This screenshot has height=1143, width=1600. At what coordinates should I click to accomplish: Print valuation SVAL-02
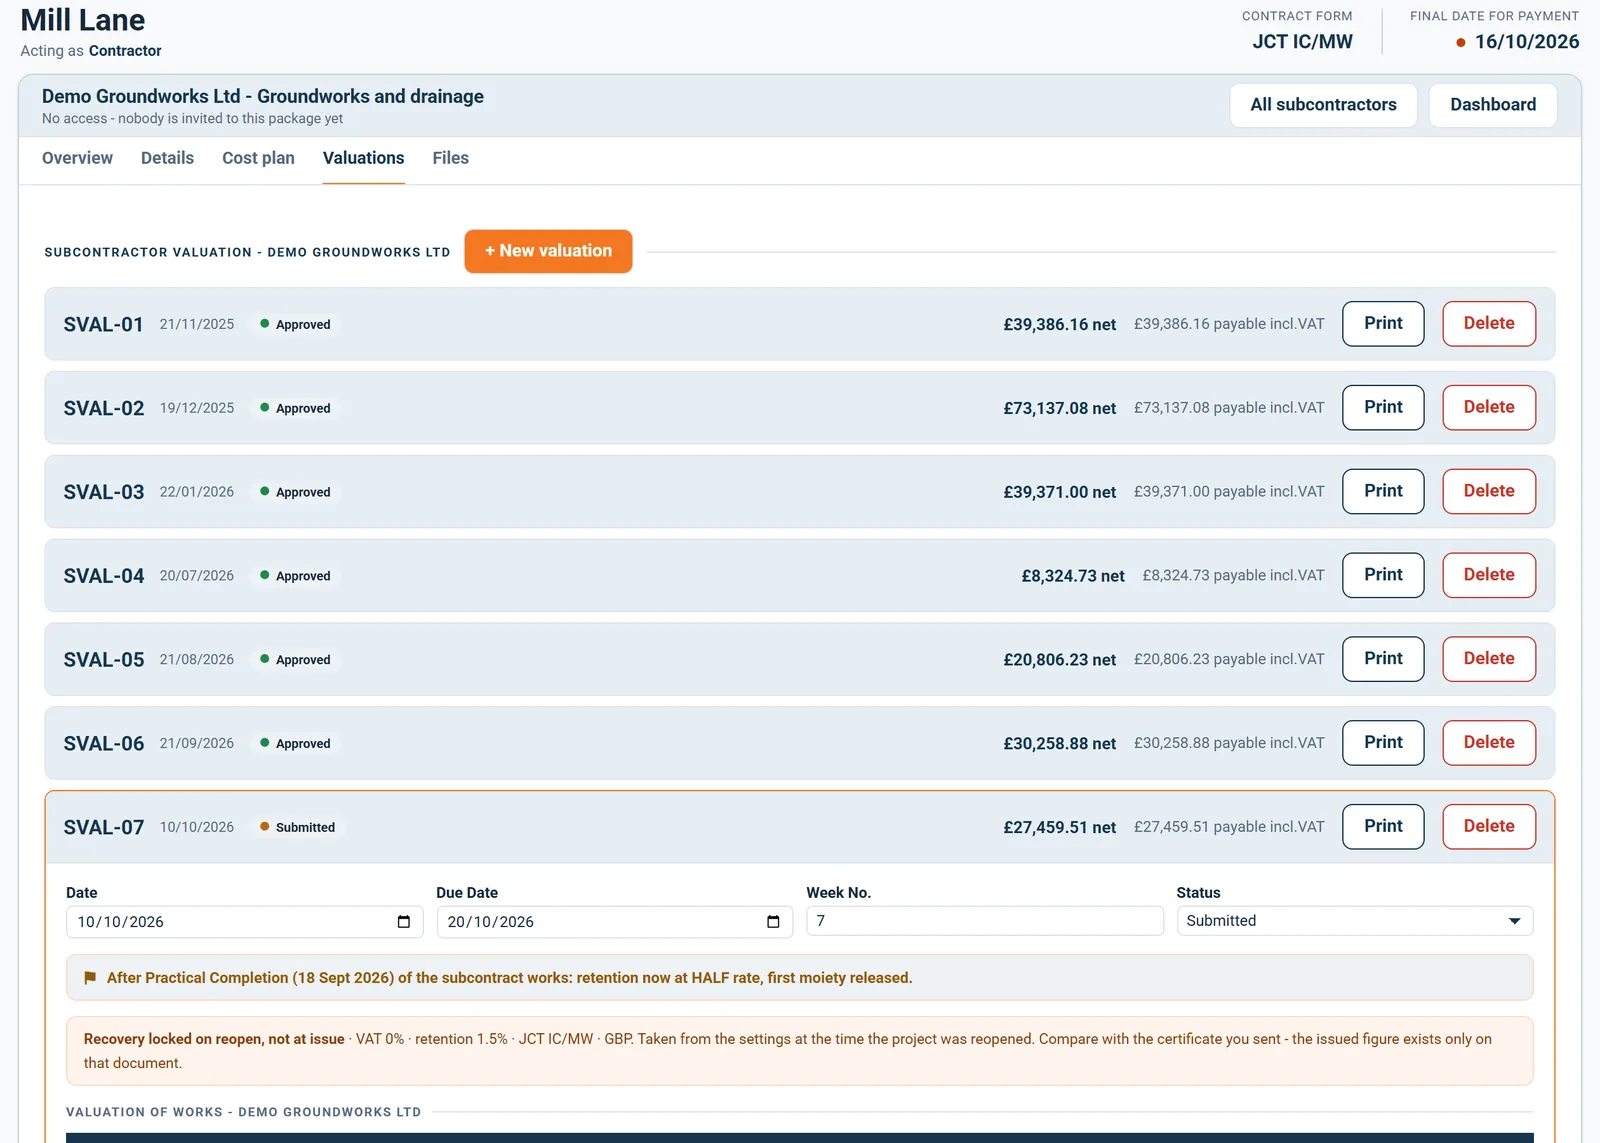(x=1383, y=408)
